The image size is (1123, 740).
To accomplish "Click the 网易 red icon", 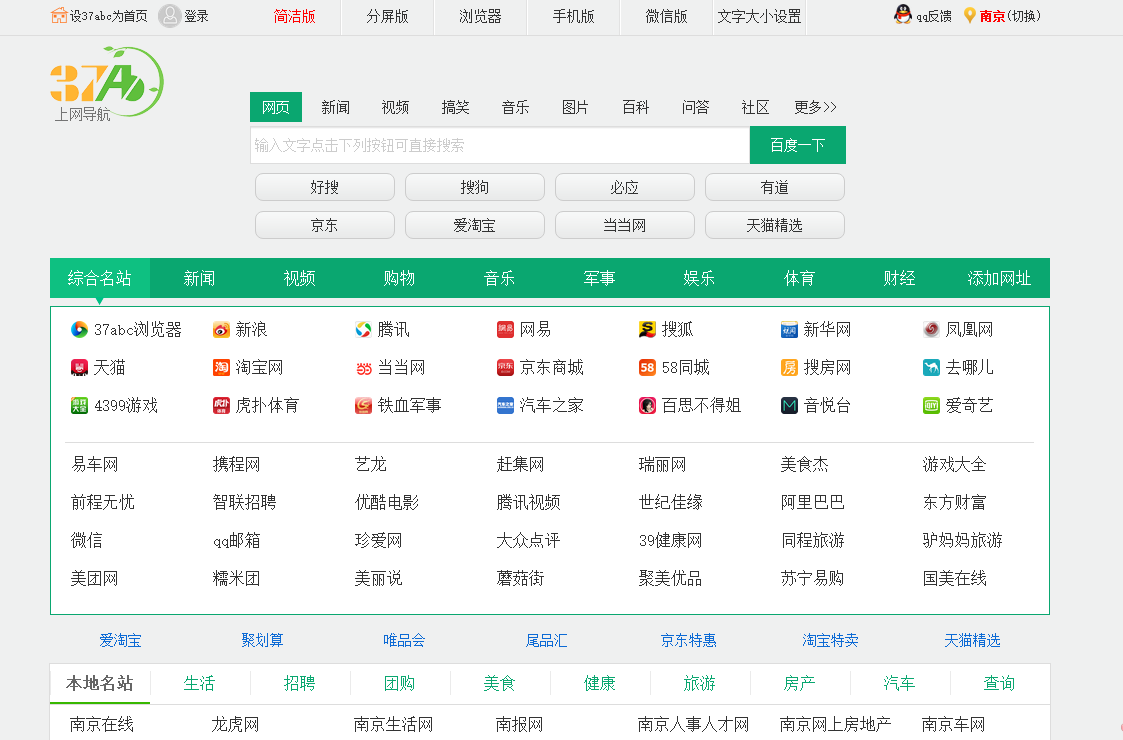I will [506, 330].
